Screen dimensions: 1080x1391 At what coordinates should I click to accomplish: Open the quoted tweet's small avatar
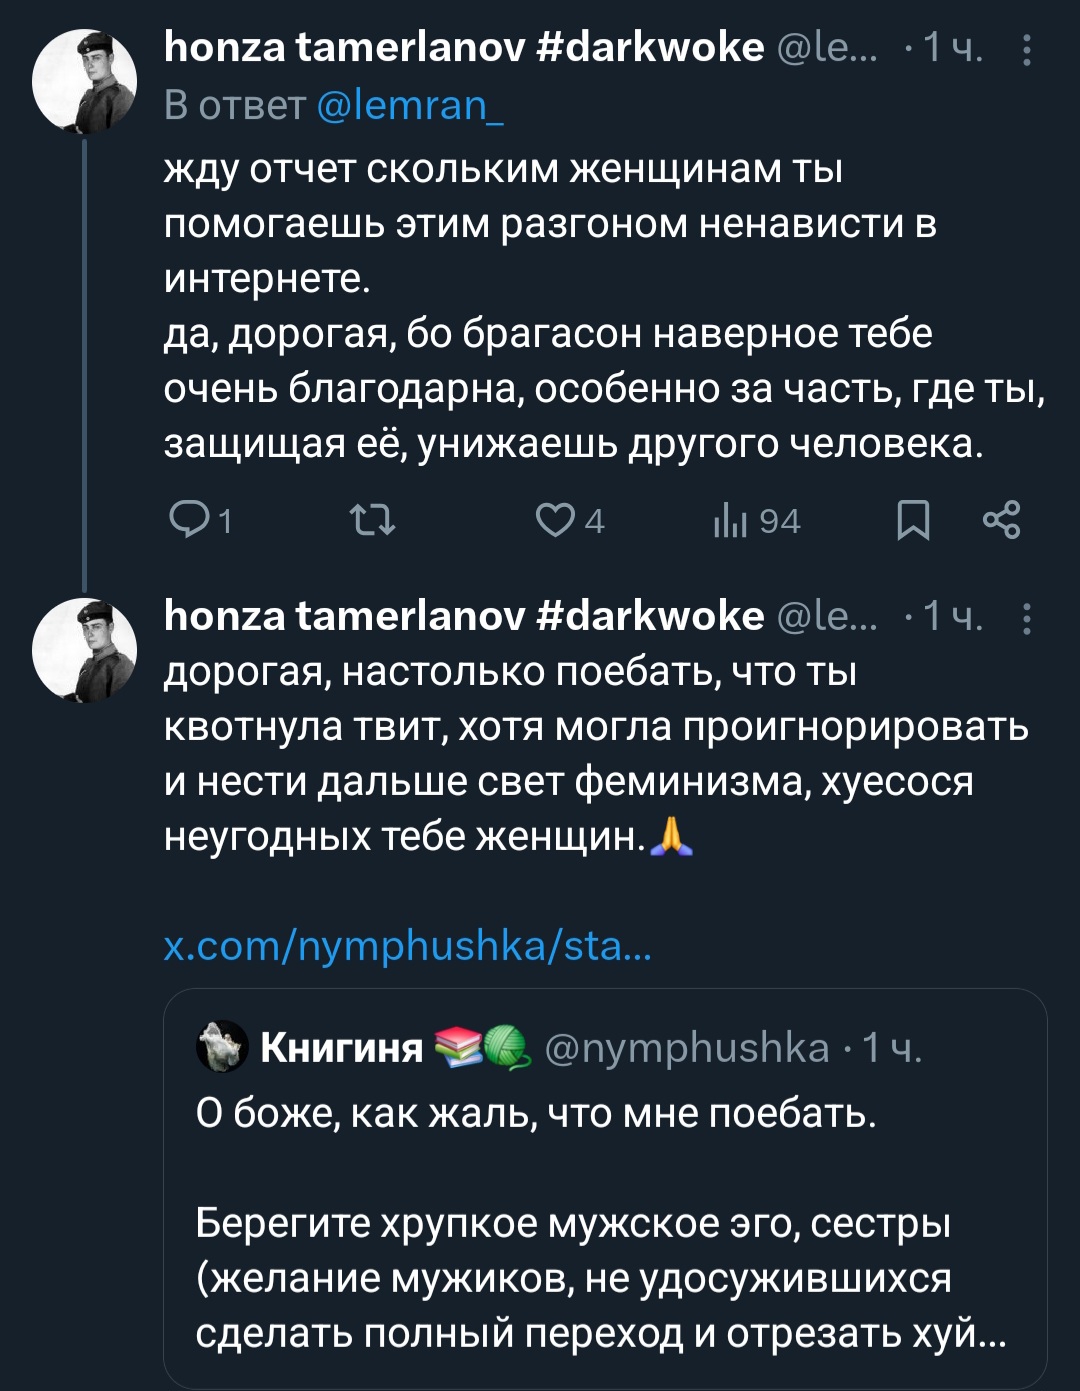pos(222,1047)
